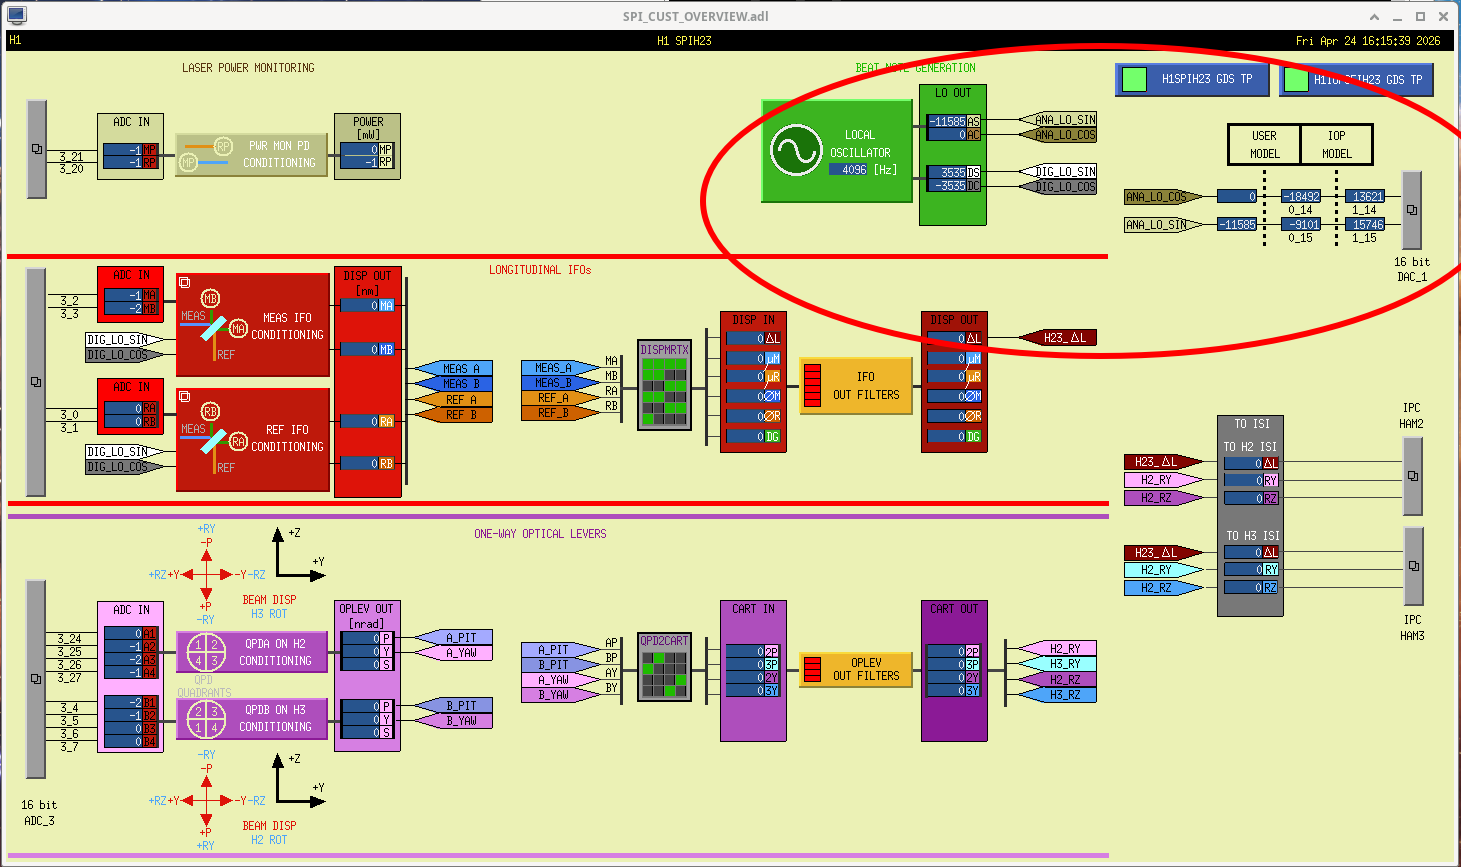Click the H23_ΔL dark red output tag
The image size is (1461, 867).
point(1057,338)
